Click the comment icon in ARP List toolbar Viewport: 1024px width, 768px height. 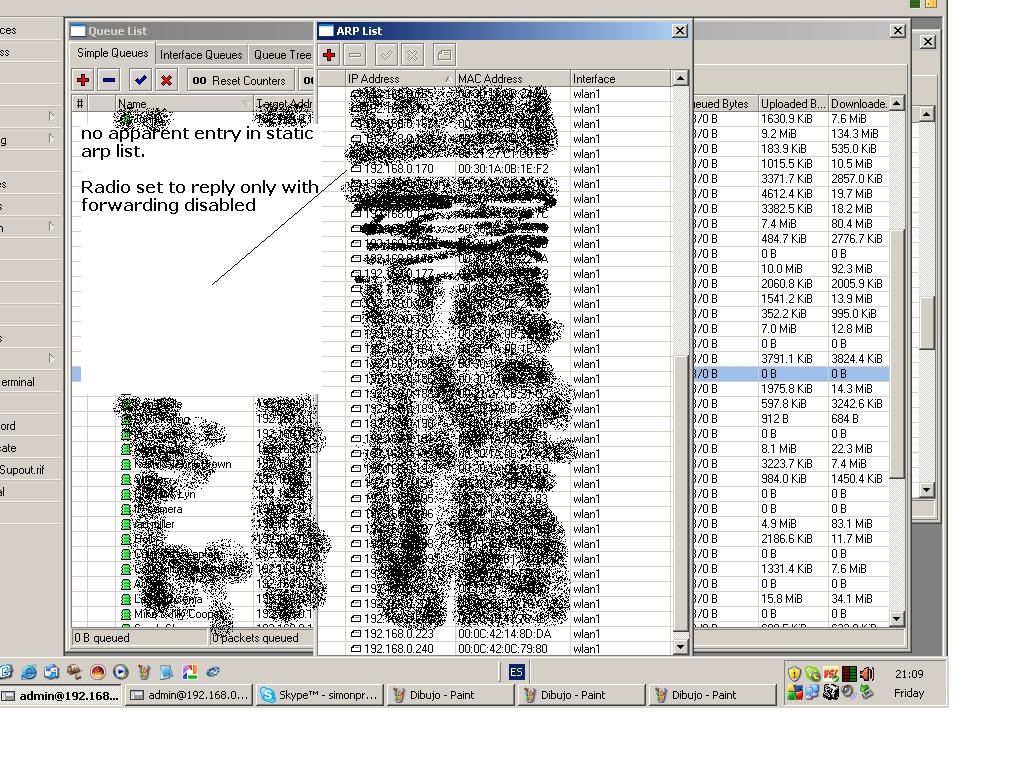click(x=444, y=55)
